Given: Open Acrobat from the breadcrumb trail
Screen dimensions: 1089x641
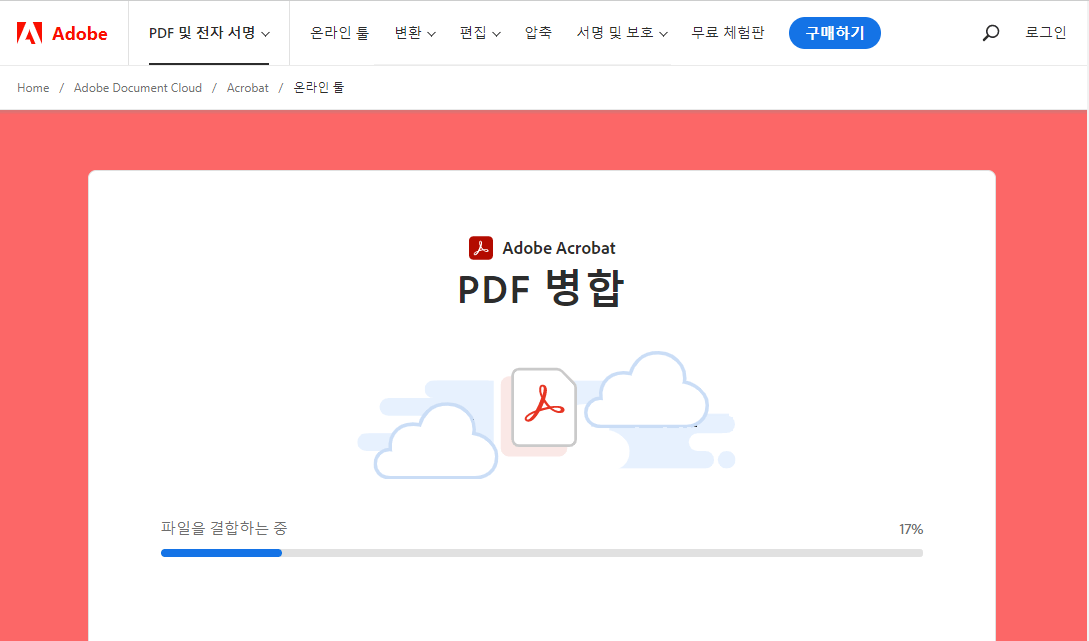Looking at the screenshot, I should tap(247, 87).
